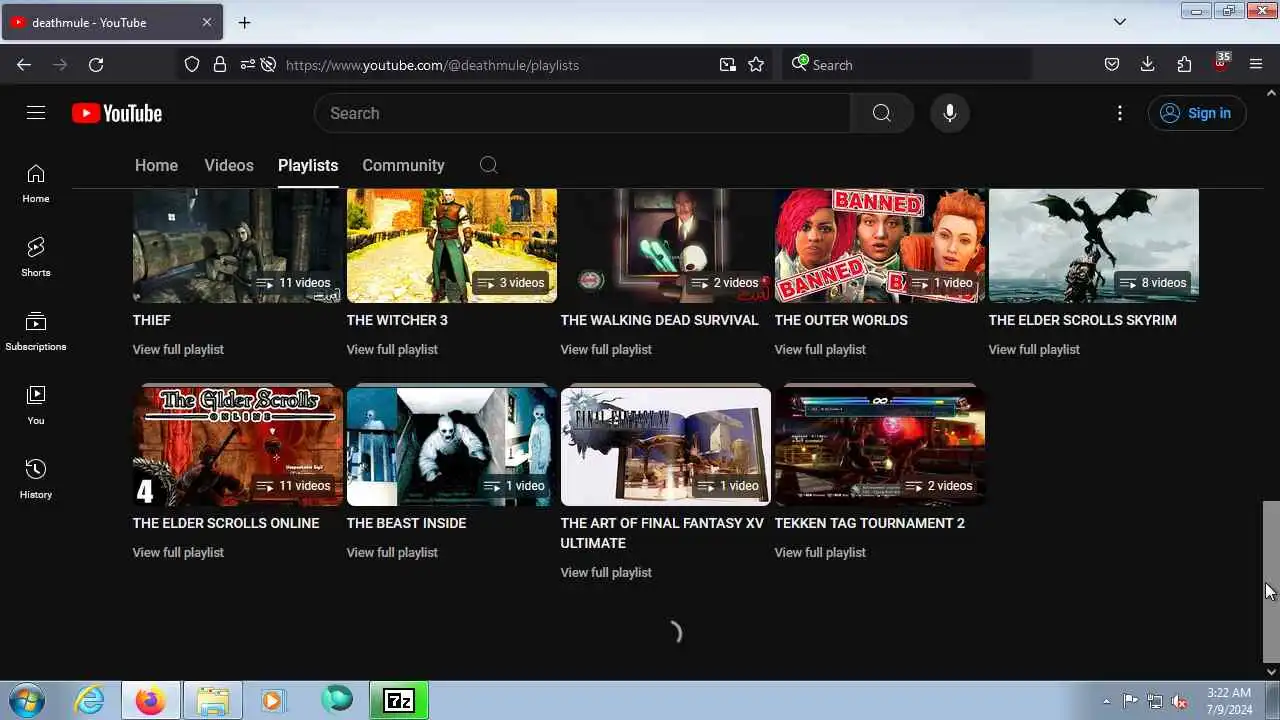This screenshot has width=1280, height=720.
Task: Click the YouTube logo
Action: pyautogui.click(x=117, y=113)
